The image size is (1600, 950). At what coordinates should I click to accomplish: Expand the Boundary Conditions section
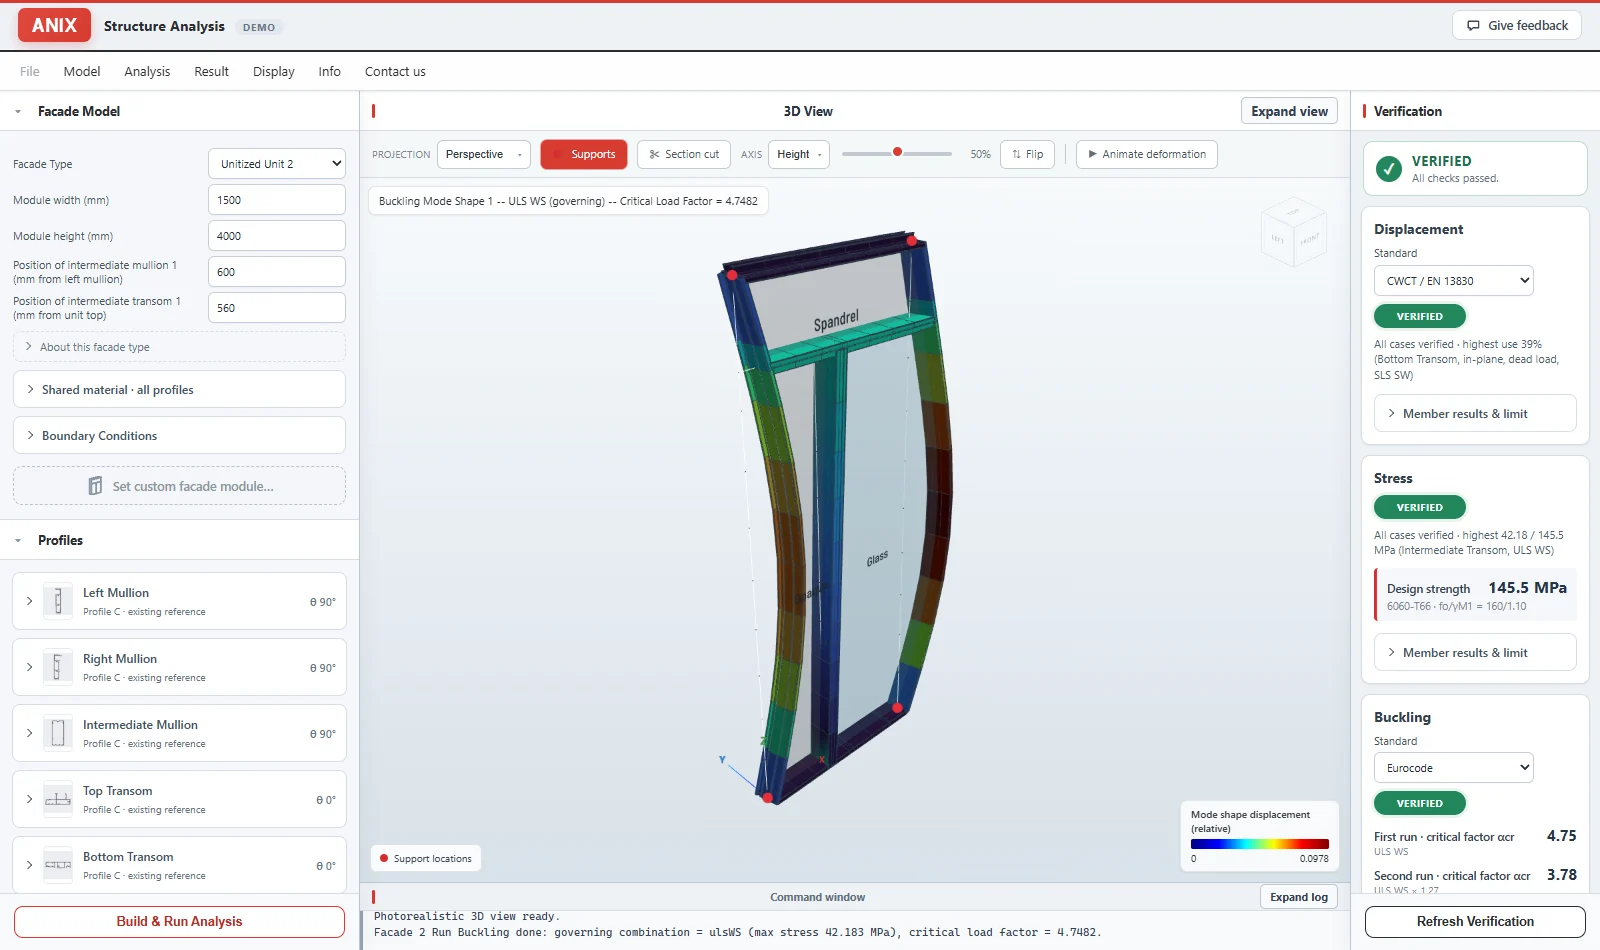pos(179,436)
